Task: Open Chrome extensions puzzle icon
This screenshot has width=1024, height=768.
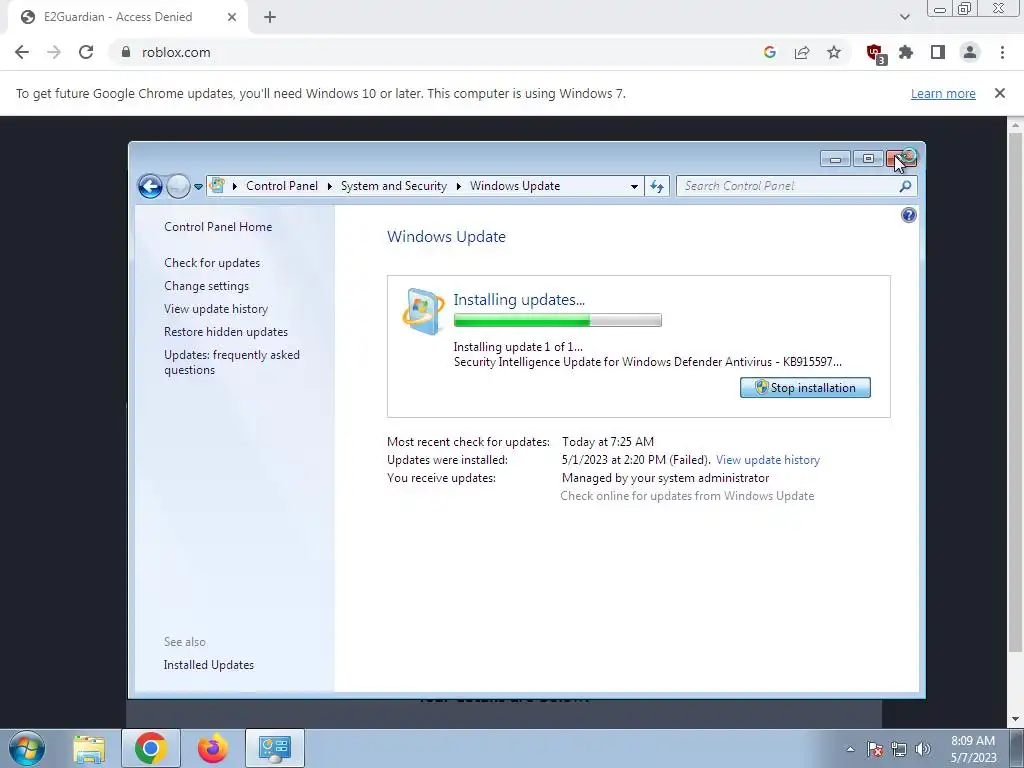Action: point(906,52)
